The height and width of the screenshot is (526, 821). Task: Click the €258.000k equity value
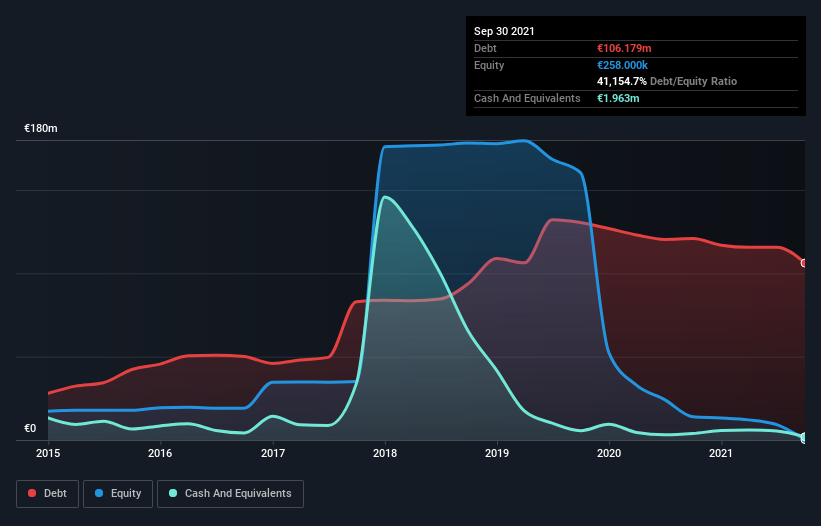(x=623, y=65)
